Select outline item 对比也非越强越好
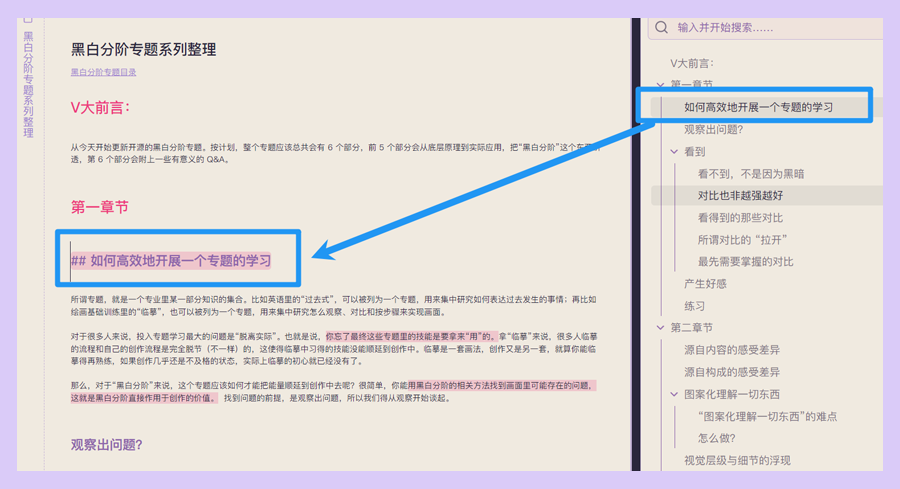Screen dimensions: 900x489 coord(740,196)
